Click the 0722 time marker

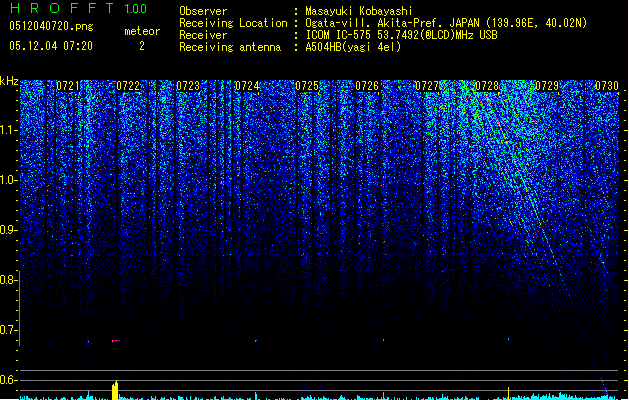(128, 86)
